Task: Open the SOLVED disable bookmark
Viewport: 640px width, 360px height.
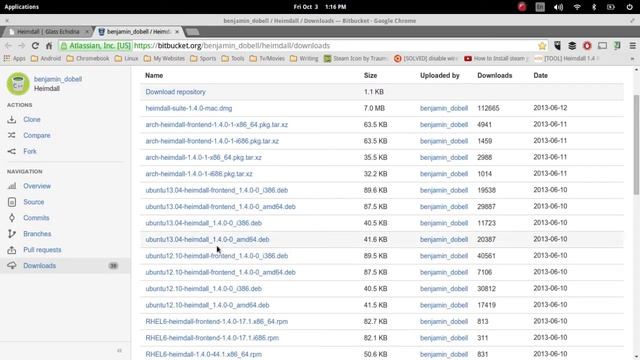Action: [425, 59]
